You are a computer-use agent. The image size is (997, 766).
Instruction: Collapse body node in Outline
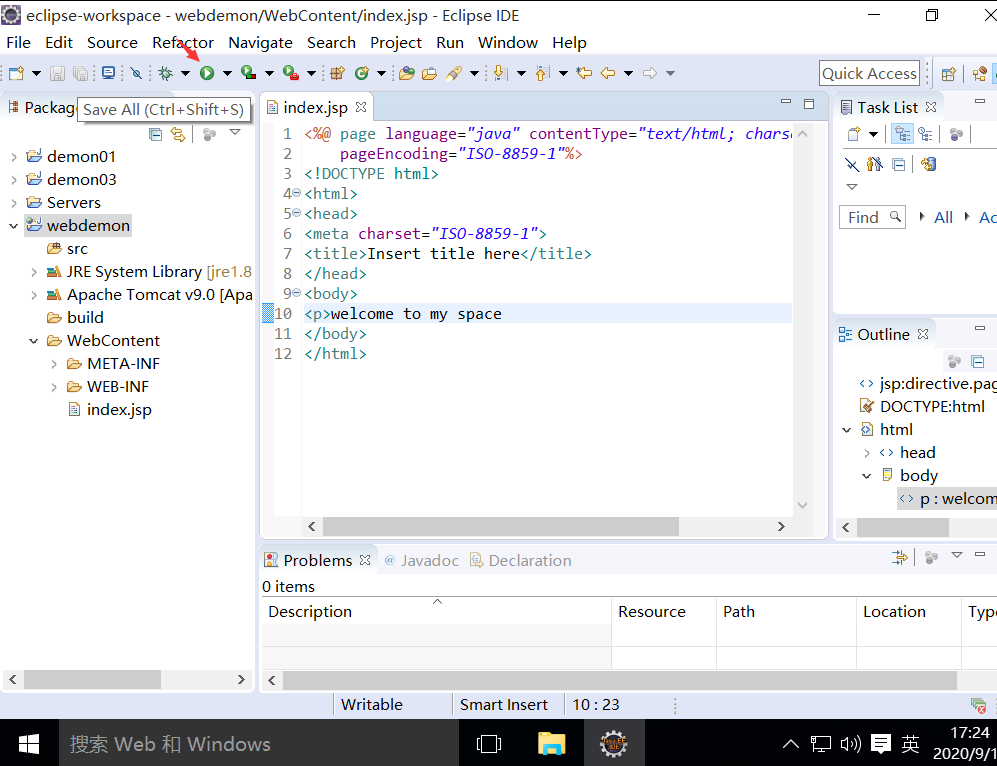coord(867,475)
